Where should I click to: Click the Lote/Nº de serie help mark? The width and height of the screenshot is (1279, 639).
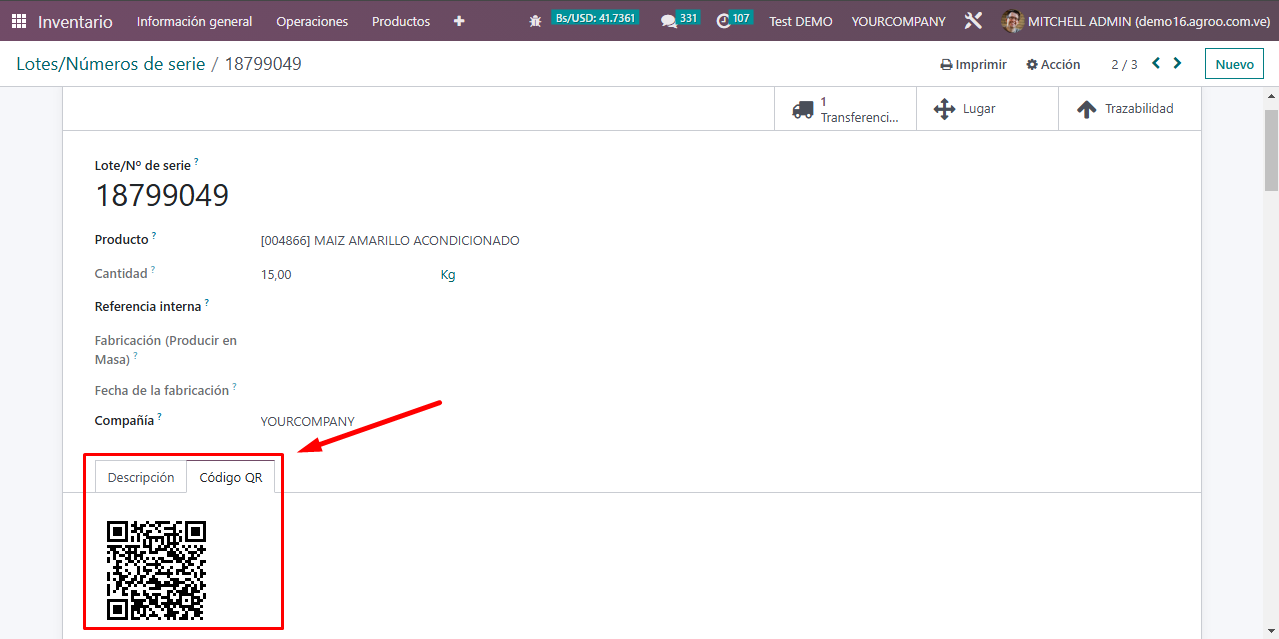pos(196,162)
